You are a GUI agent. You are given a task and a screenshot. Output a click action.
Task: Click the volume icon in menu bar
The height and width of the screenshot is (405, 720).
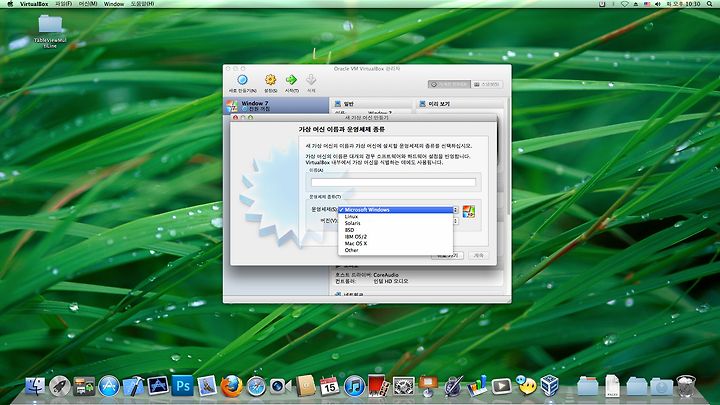(657, 4)
